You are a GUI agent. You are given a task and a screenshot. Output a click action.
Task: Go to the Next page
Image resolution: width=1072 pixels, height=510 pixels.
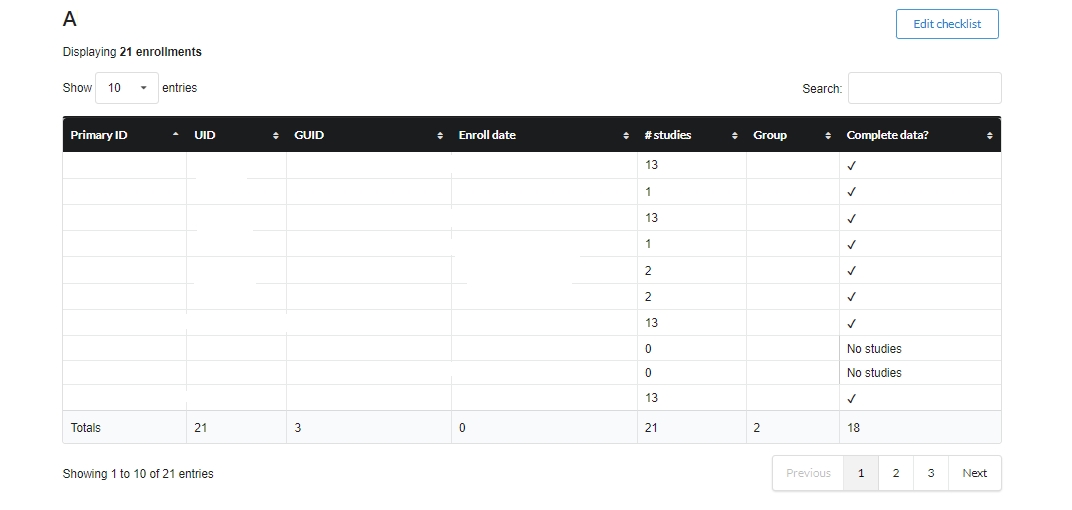pyautogui.click(x=974, y=473)
